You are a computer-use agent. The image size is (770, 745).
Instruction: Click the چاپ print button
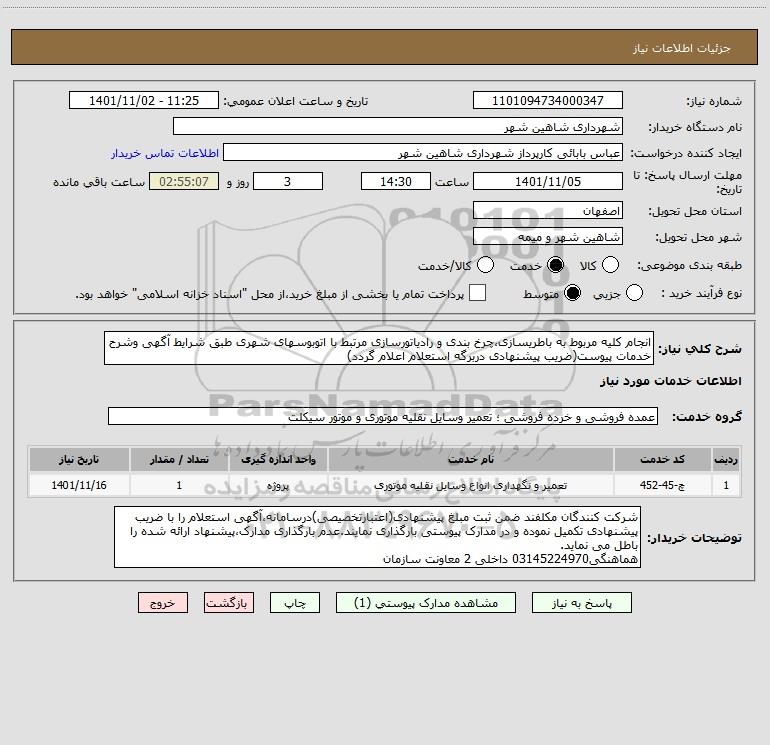click(295, 603)
